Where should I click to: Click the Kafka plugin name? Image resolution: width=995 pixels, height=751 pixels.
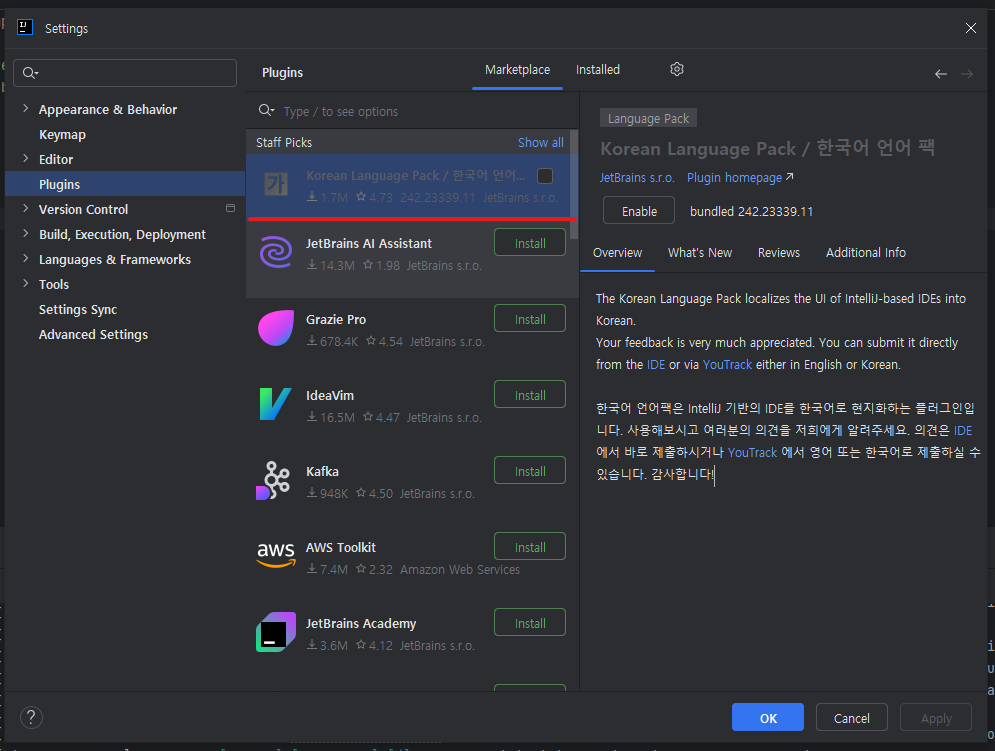point(322,472)
